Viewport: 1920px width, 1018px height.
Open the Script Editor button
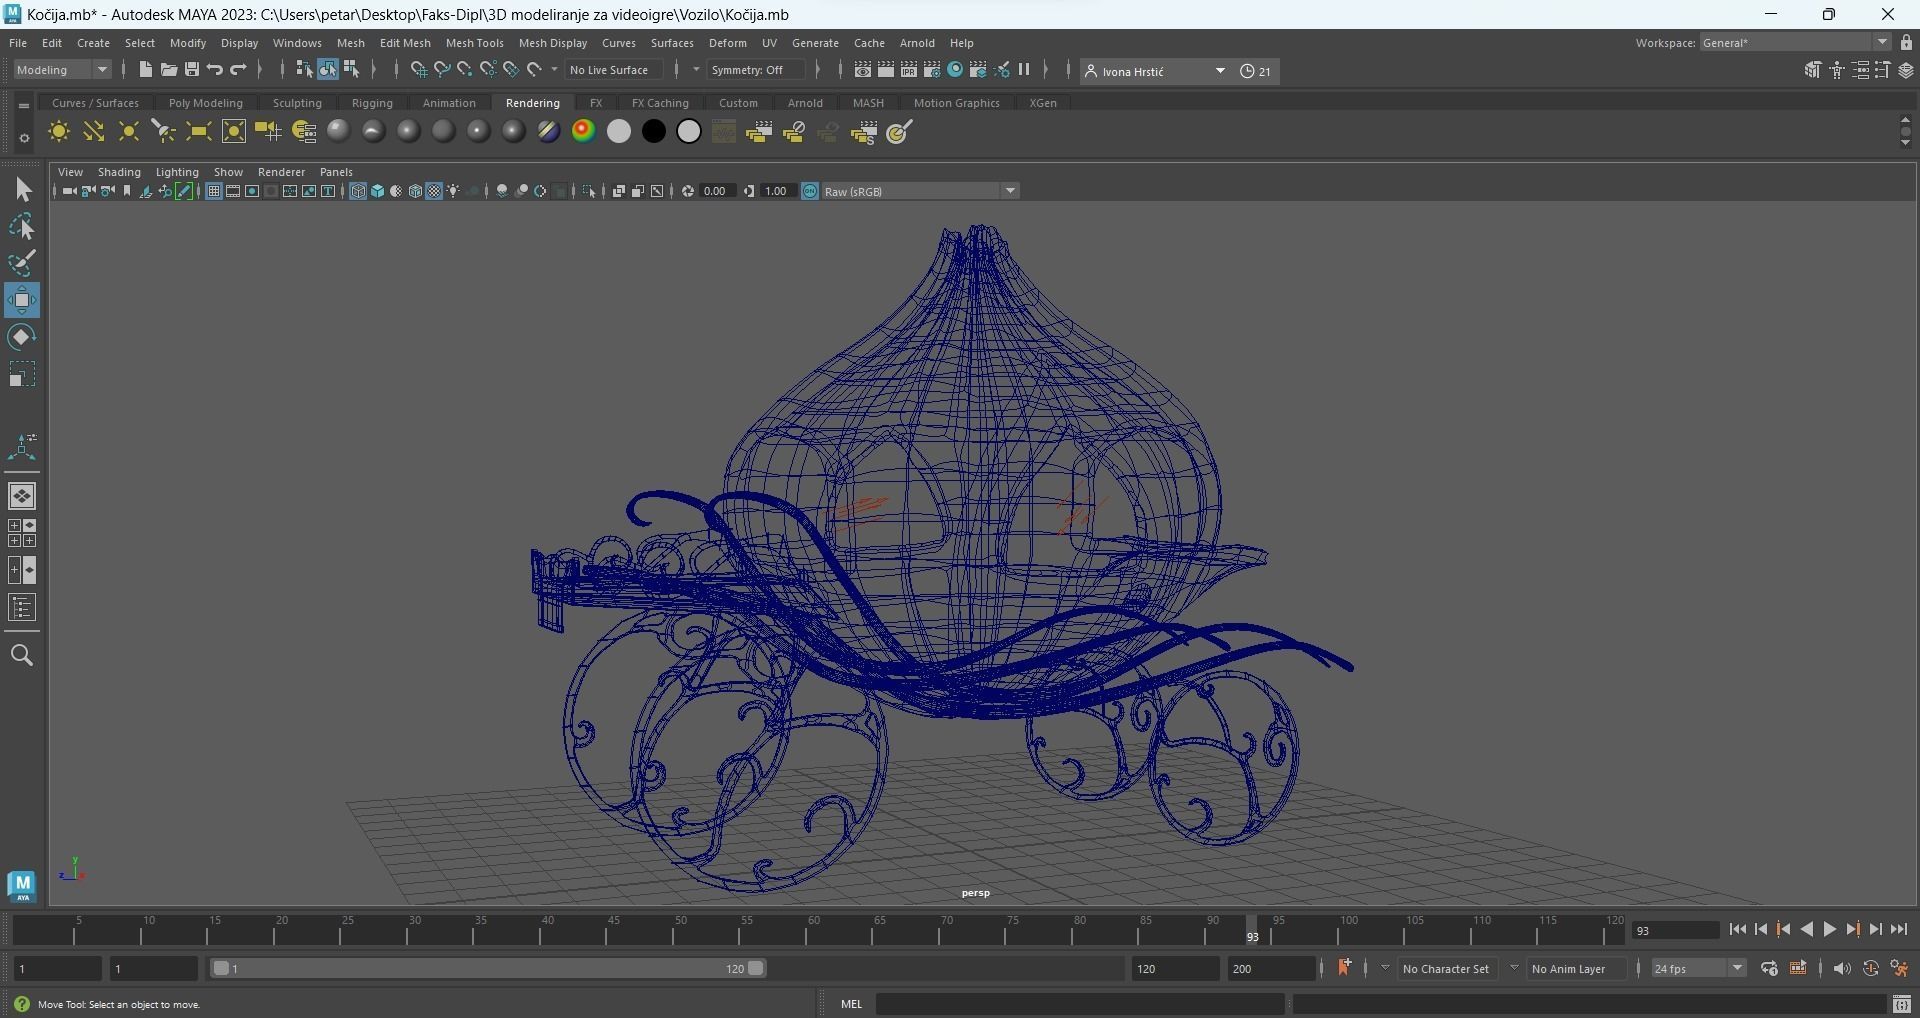pyautogui.click(x=1902, y=1004)
